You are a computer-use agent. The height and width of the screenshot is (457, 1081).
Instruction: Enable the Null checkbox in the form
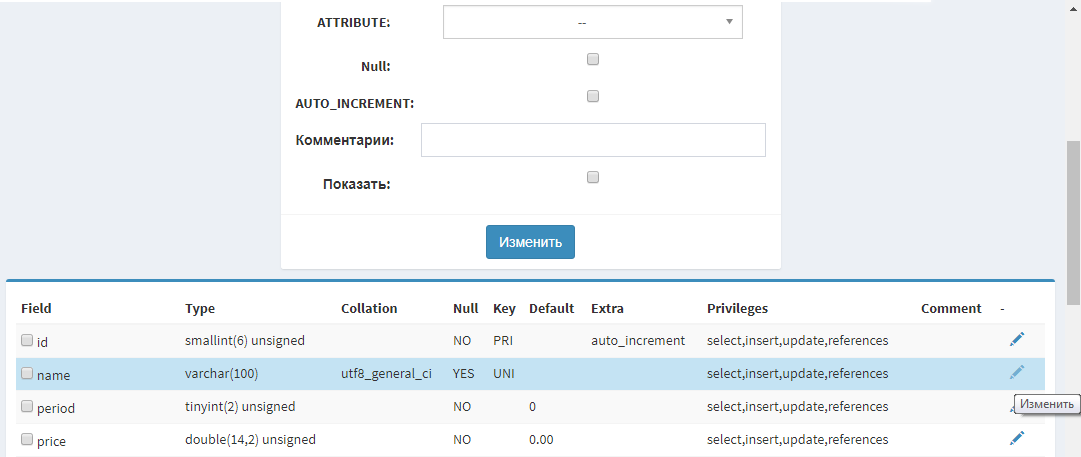click(593, 60)
